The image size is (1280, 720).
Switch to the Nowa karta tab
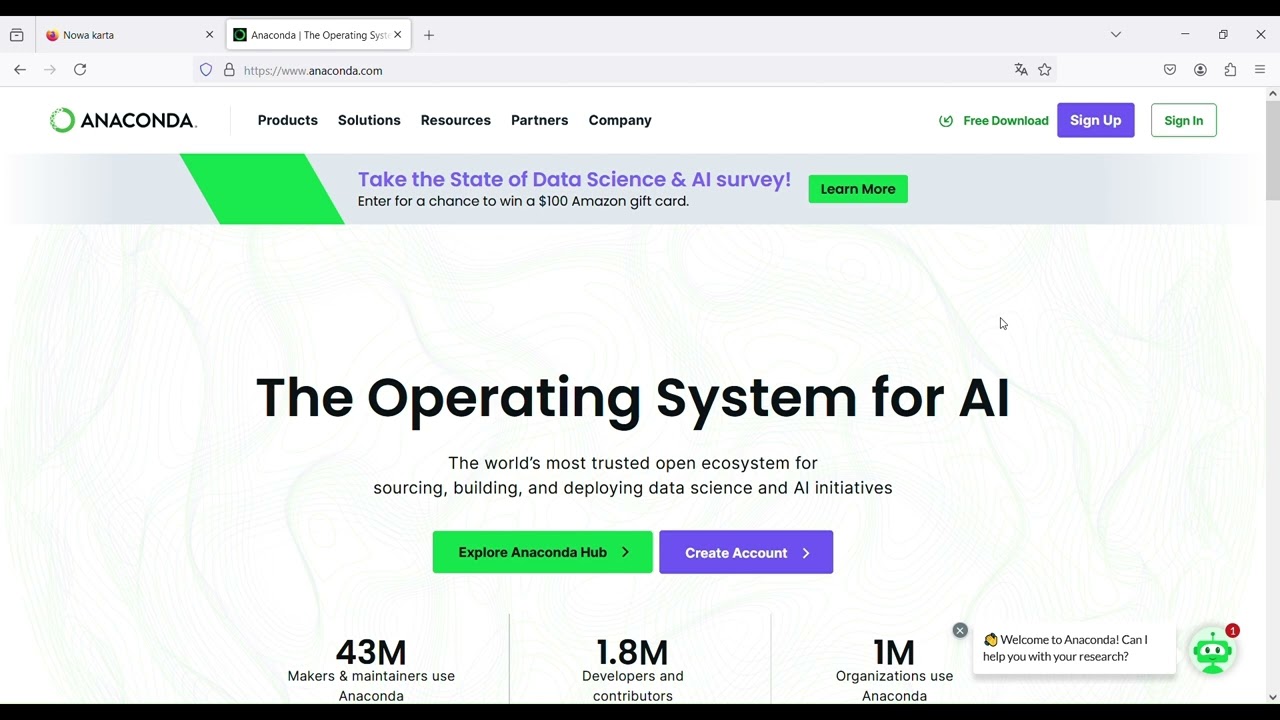tap(129, 35)
